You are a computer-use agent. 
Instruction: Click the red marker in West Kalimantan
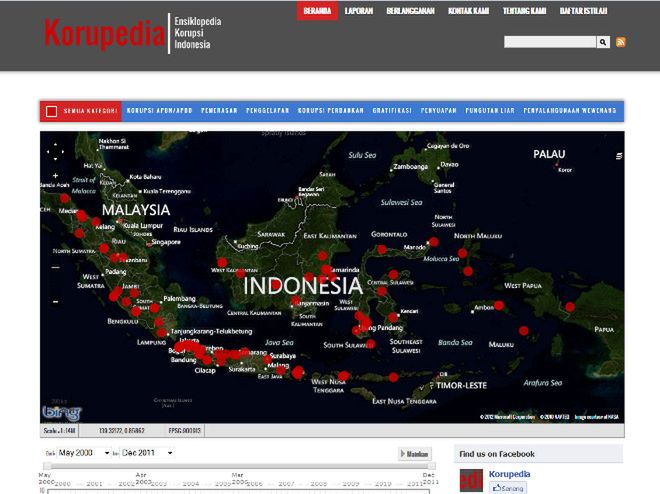[x=222, y=263]
